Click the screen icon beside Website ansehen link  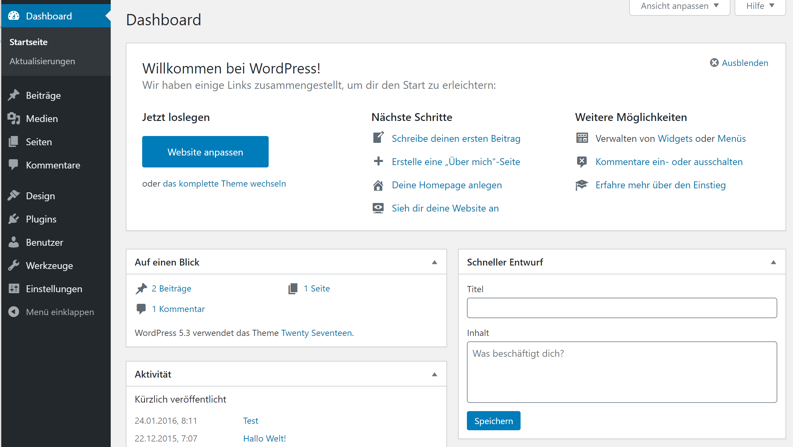(x=378, y=208)
